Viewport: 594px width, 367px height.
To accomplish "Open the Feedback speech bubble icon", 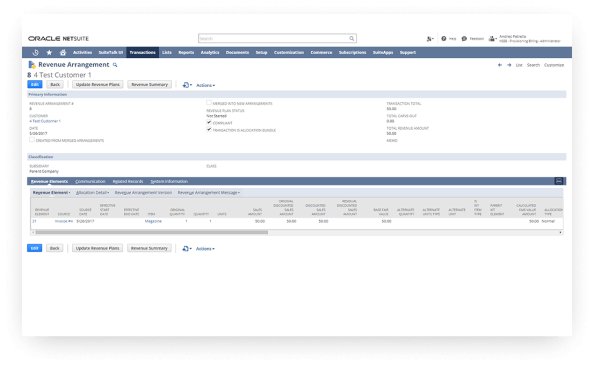I will coord(464,39).
